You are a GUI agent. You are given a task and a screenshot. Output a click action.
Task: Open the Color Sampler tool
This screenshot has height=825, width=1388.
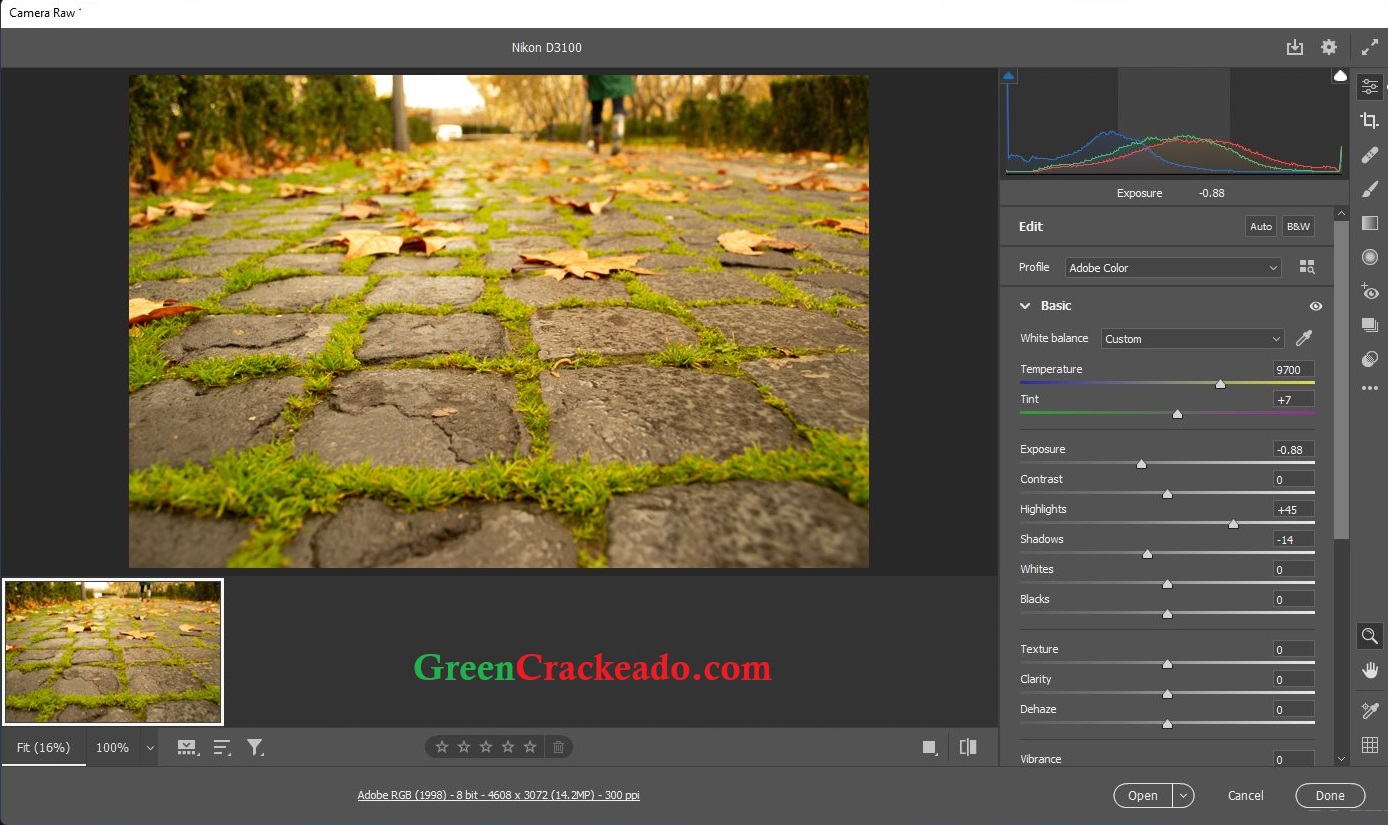click(1370, 710)
